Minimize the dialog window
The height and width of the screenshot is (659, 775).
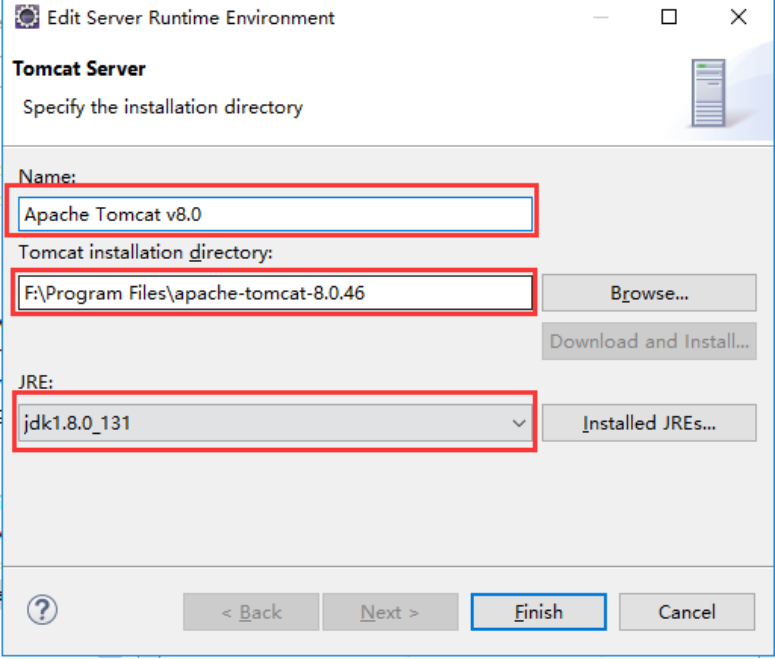click(601, 17)
